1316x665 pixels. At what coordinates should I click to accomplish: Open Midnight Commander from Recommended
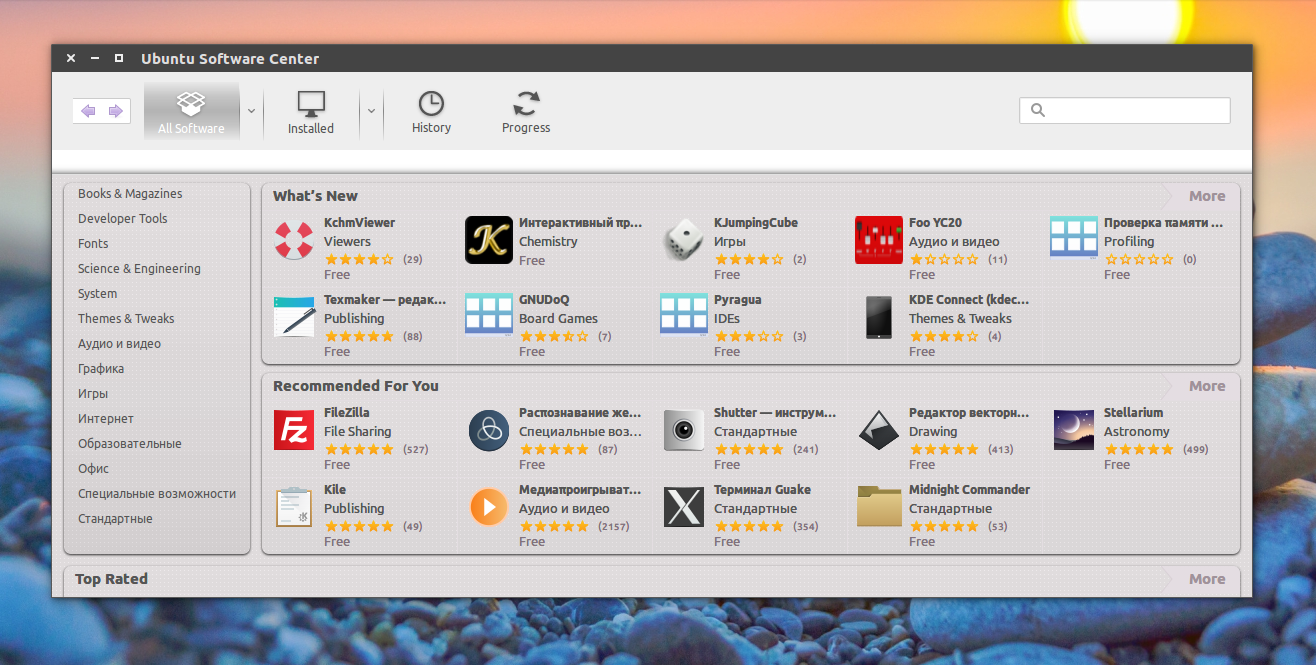point(878,507)
